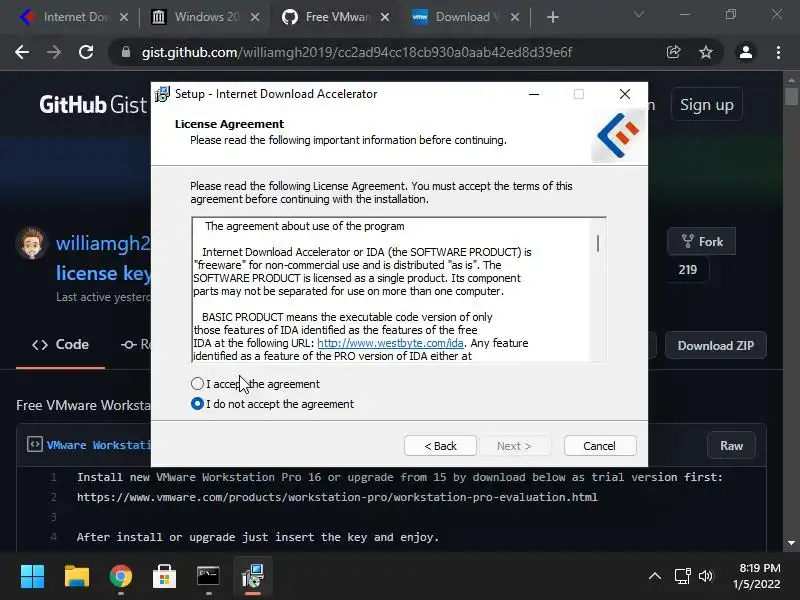The height and width of the screenshot is (600, 800).
Task: Close the Download VMware tab
Action: point(515,17)
